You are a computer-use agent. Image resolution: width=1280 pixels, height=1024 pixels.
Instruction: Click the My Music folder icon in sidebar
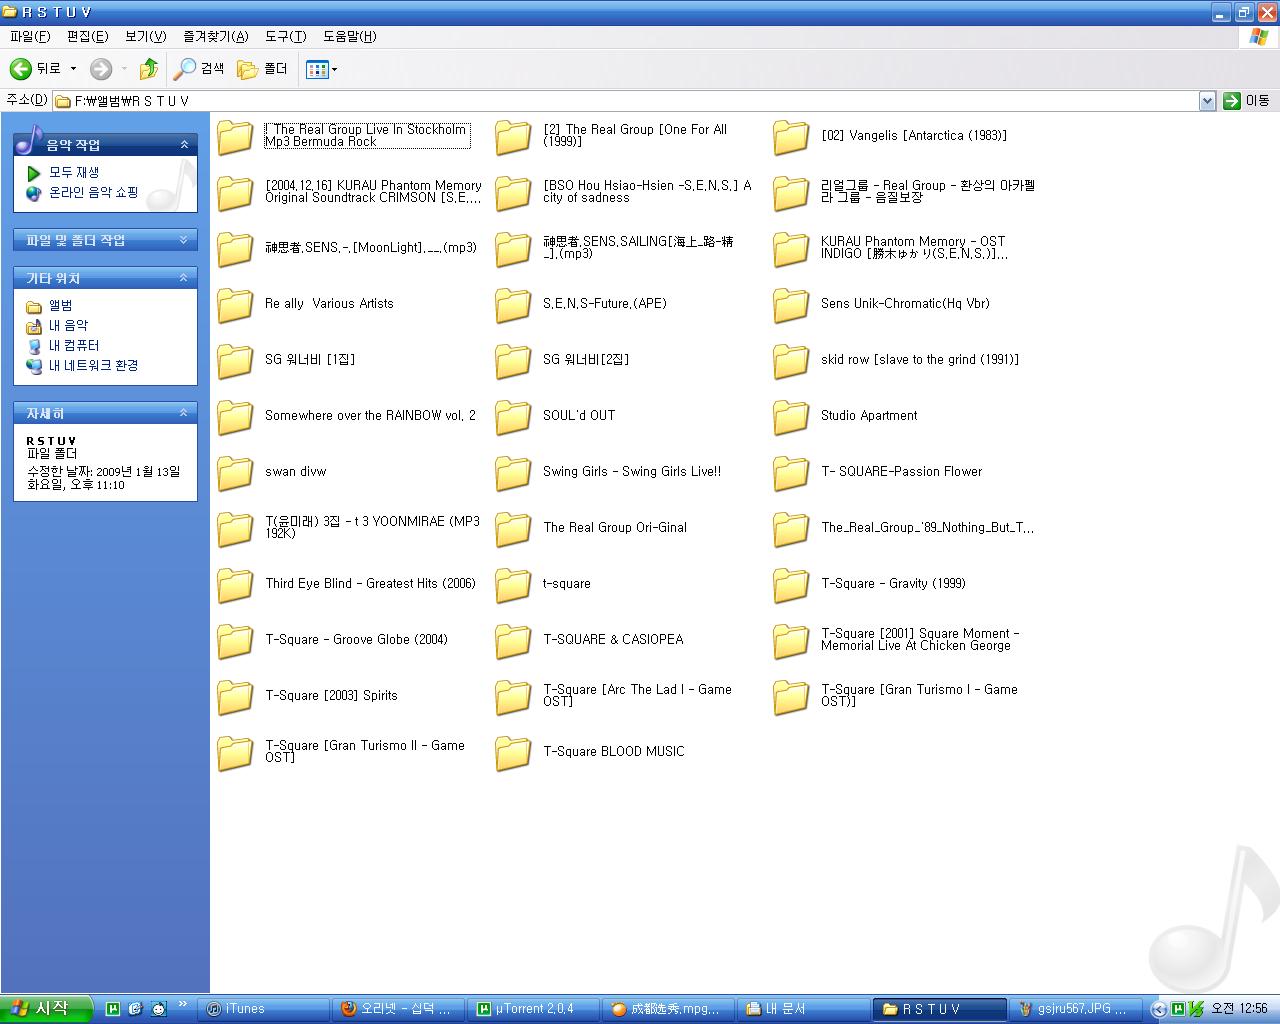[x=34, y=326]
